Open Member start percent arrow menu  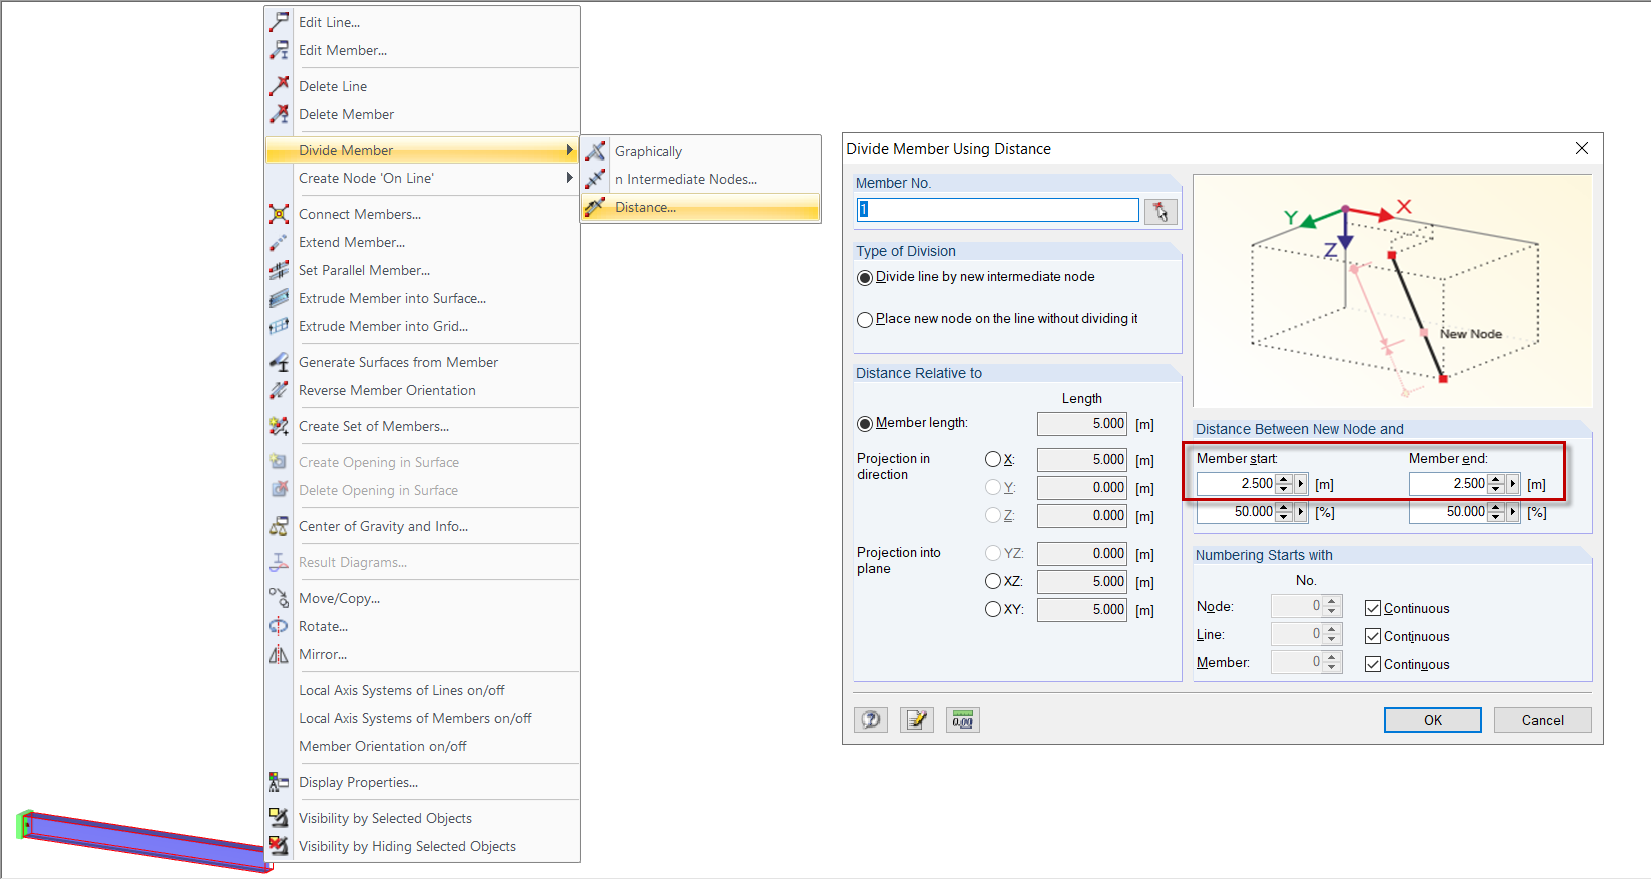pyautogui.click(x=1301, y=512)
